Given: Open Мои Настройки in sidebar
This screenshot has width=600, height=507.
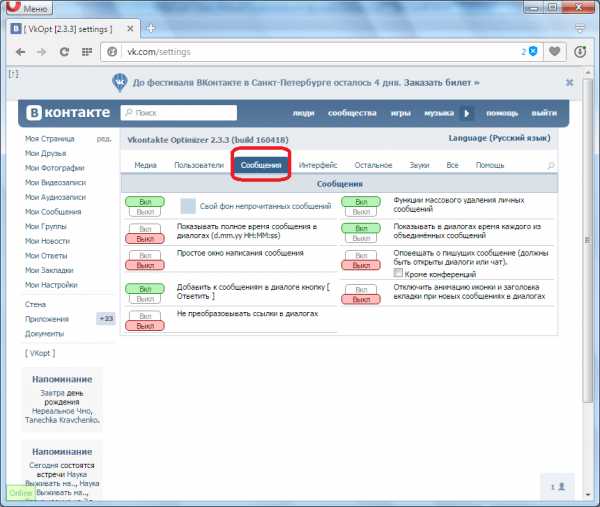Looking at the screenshot, I should coord(51,285).
